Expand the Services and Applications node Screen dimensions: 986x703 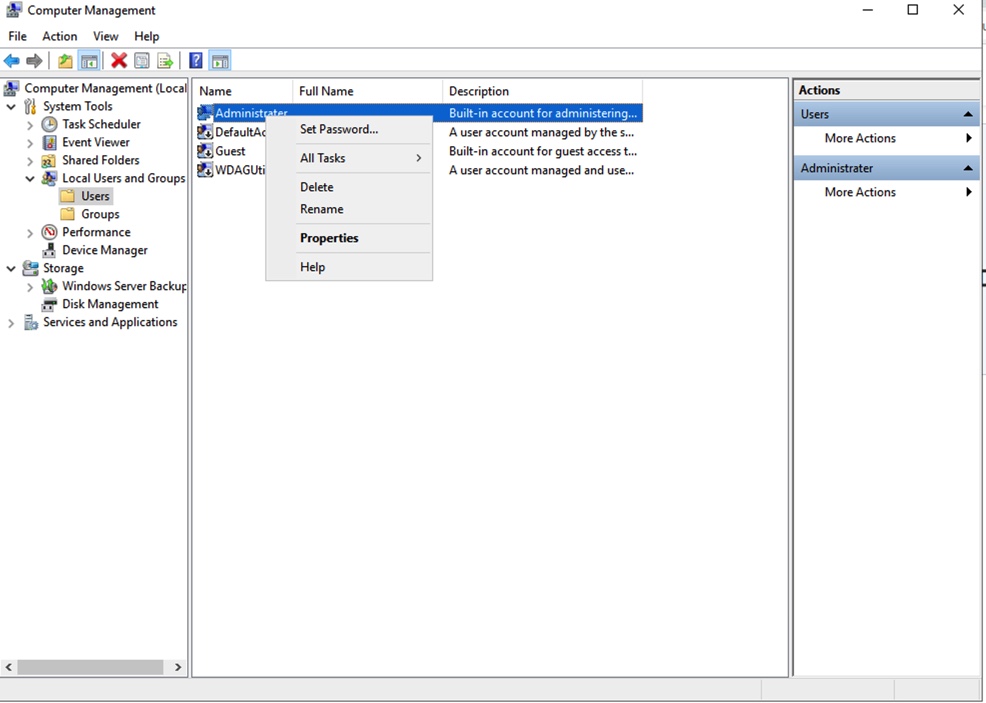tap(10, 322)
